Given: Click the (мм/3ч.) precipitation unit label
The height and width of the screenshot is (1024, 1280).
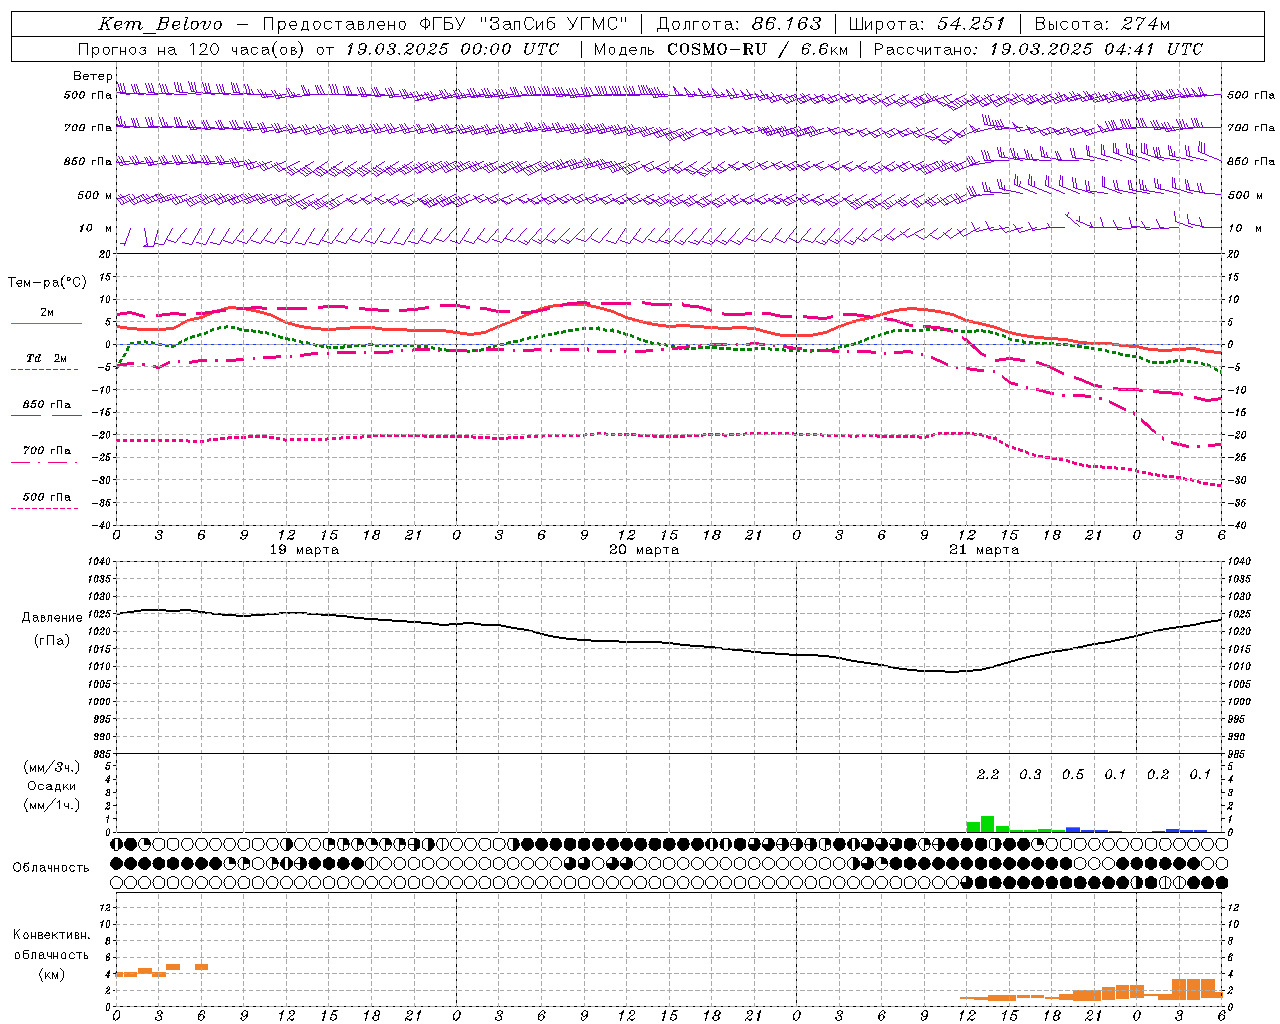Looking at the screenshot, I should 52,767.
